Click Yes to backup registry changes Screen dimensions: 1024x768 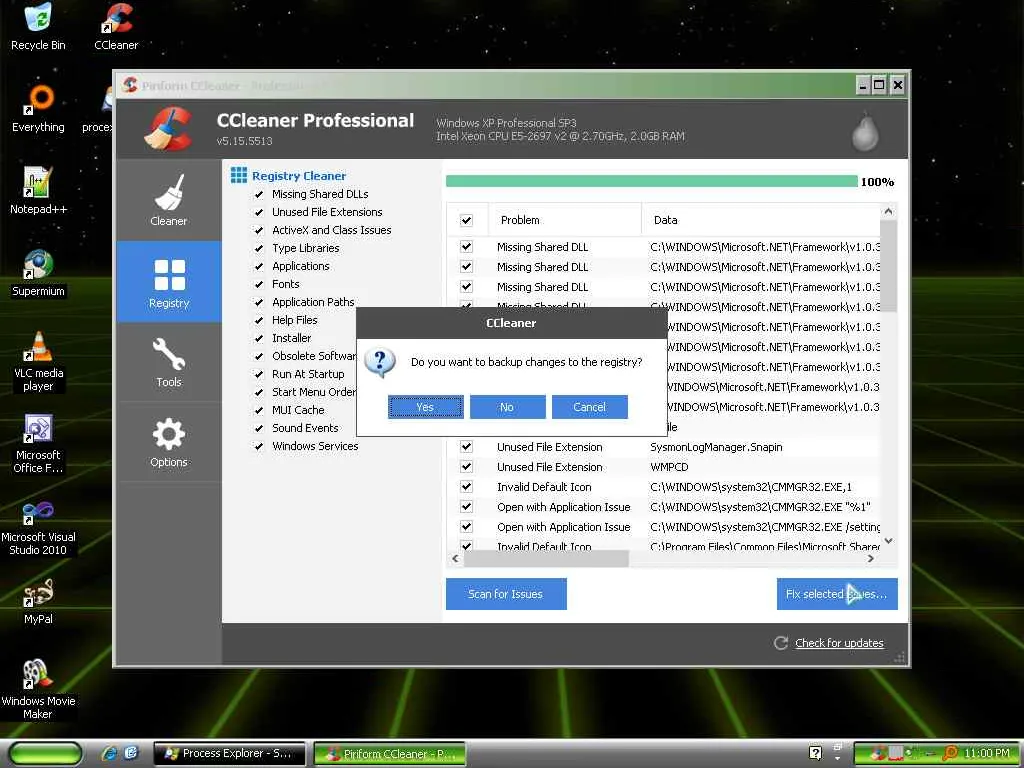tap(426, 407)
